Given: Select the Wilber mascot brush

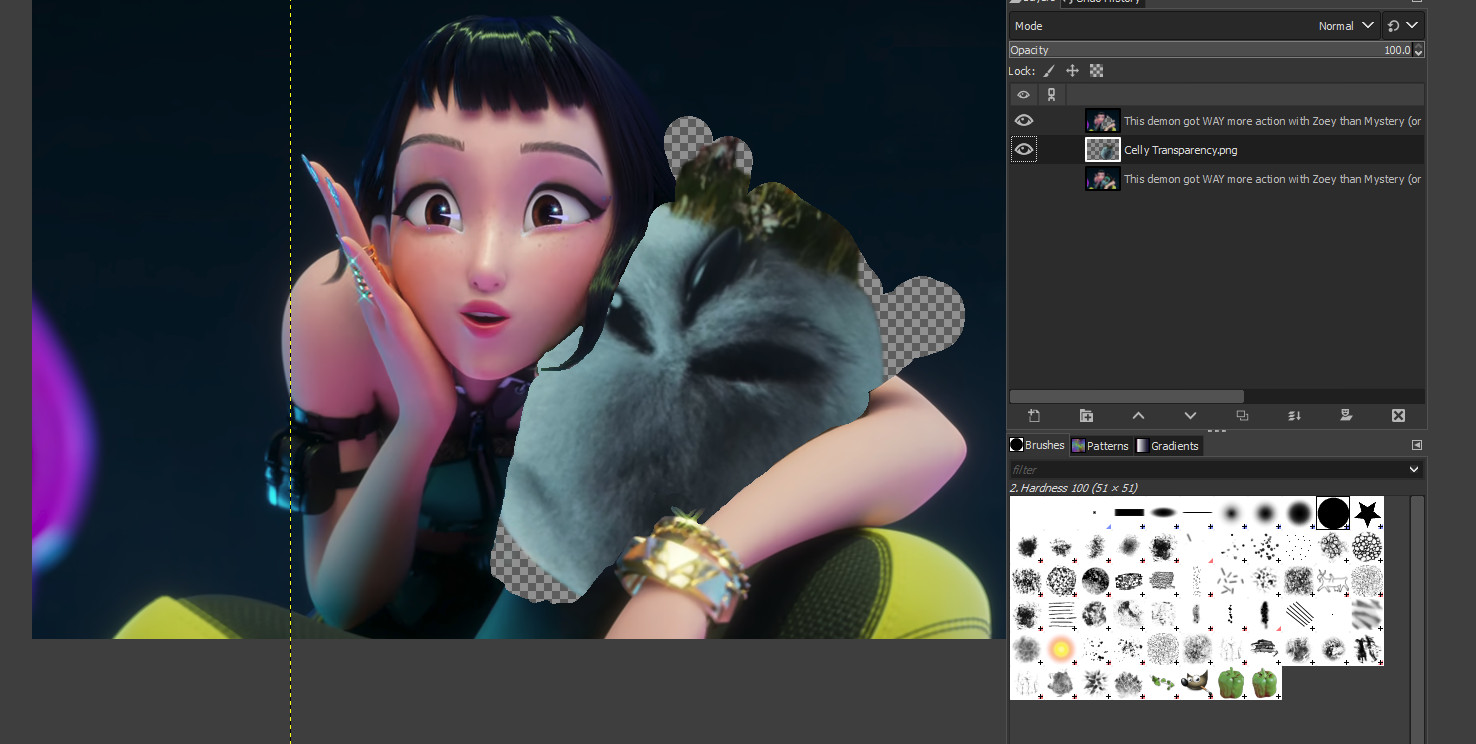Looking at the screenshot, I should [x=1197, y=683].
